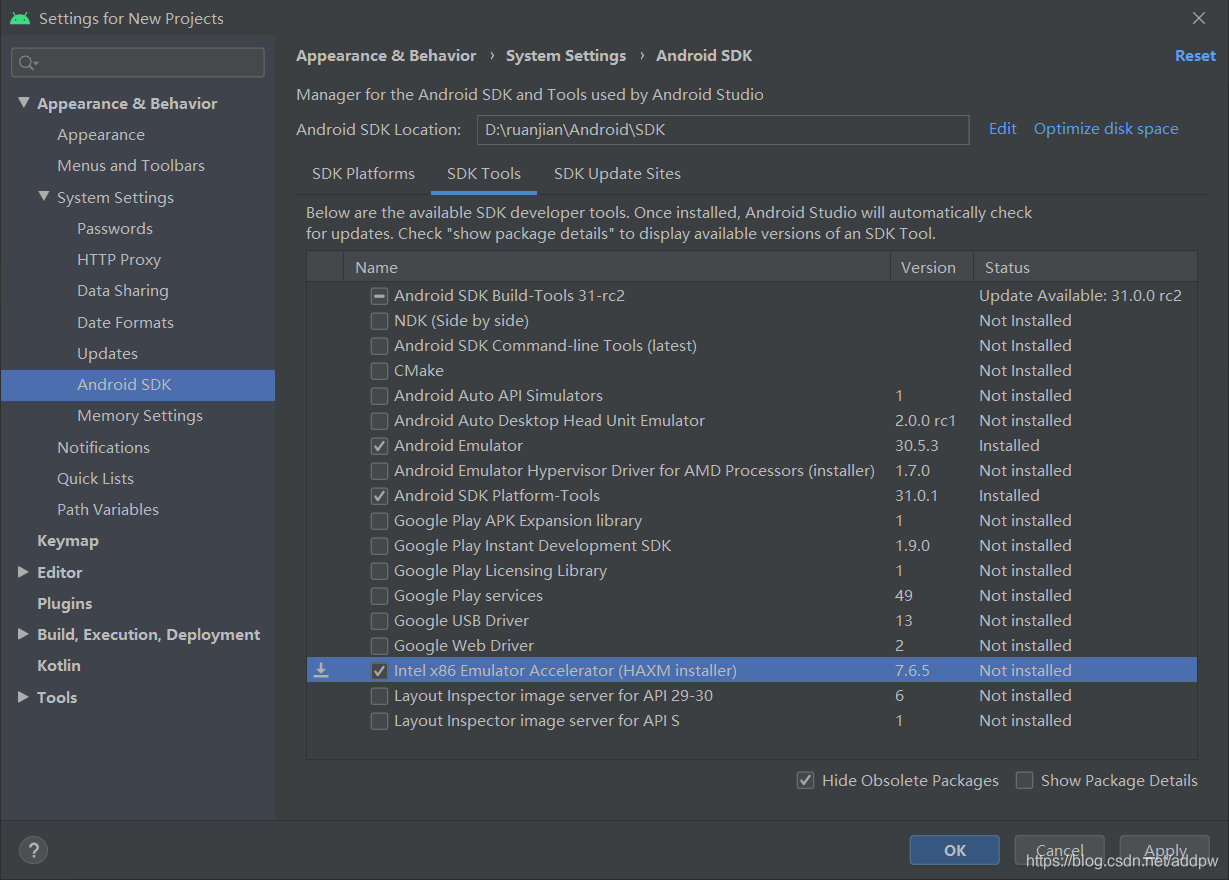Check the CMake checkbox
The width and height of the screenshot is (1229, 880).
coord(379,371)
